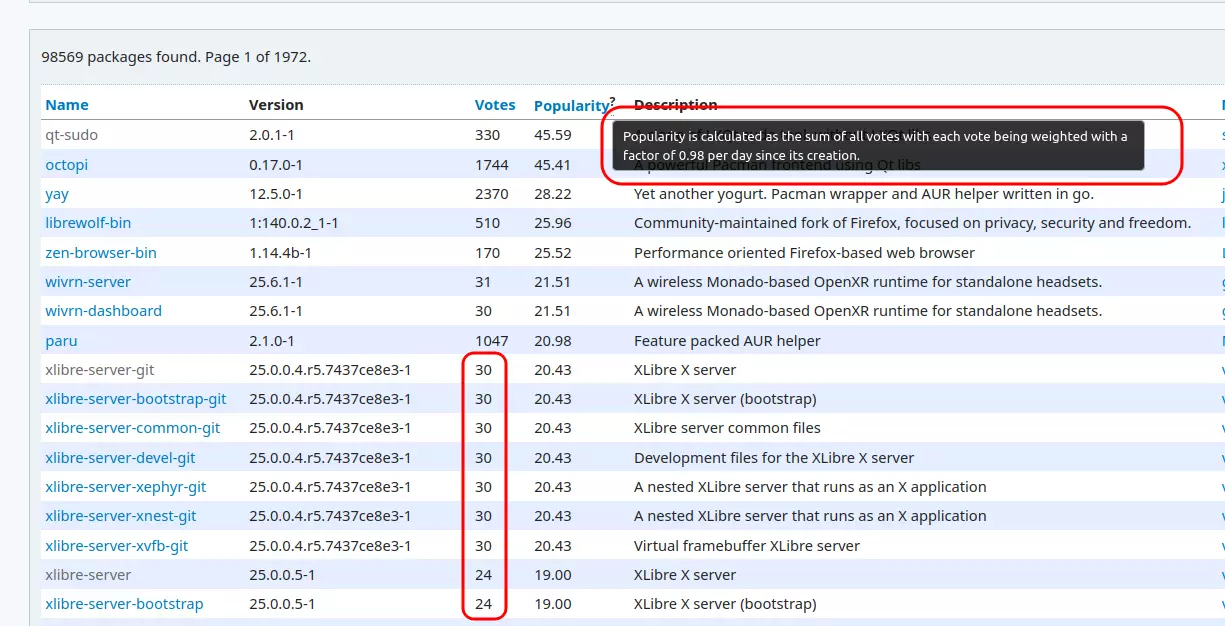Open the zen-browser-bin package link
1225x626 pixels.
pyautogui.click(x=101, y=253)
